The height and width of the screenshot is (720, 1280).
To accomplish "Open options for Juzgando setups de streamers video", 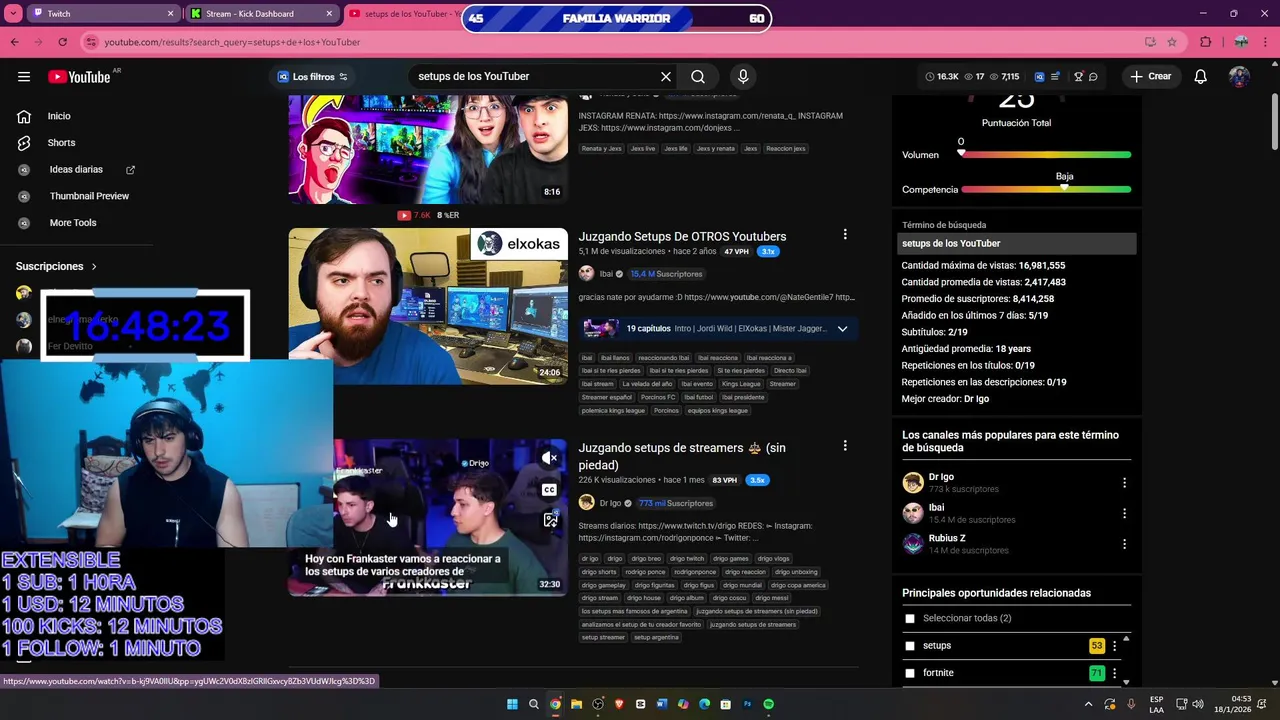I will tap(845, 446).
